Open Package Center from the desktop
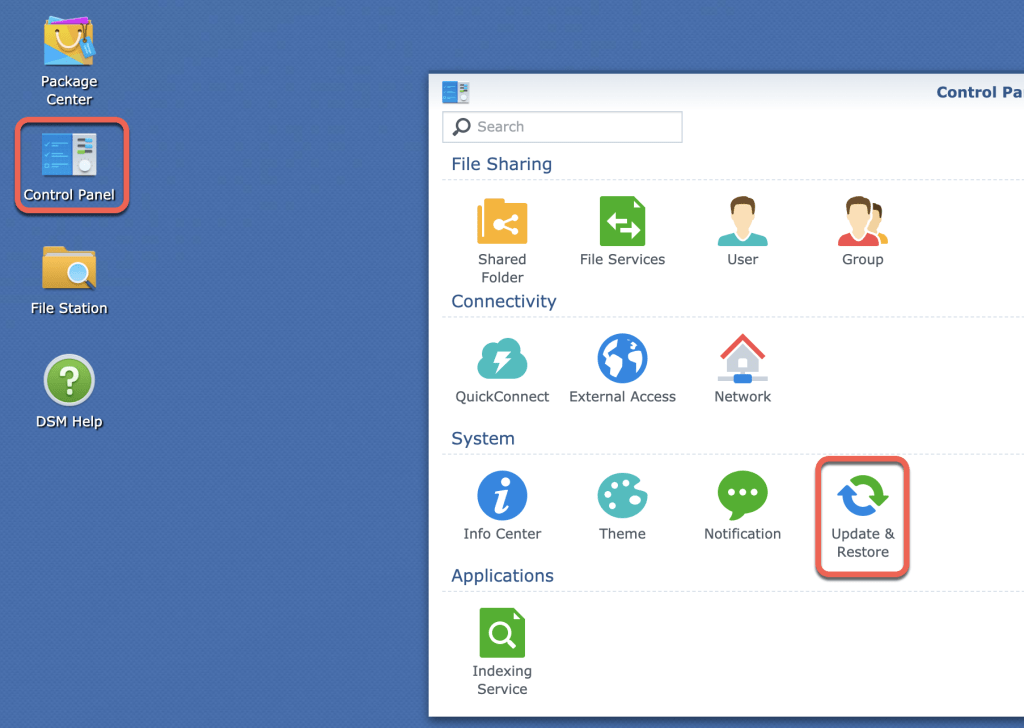 69,61
